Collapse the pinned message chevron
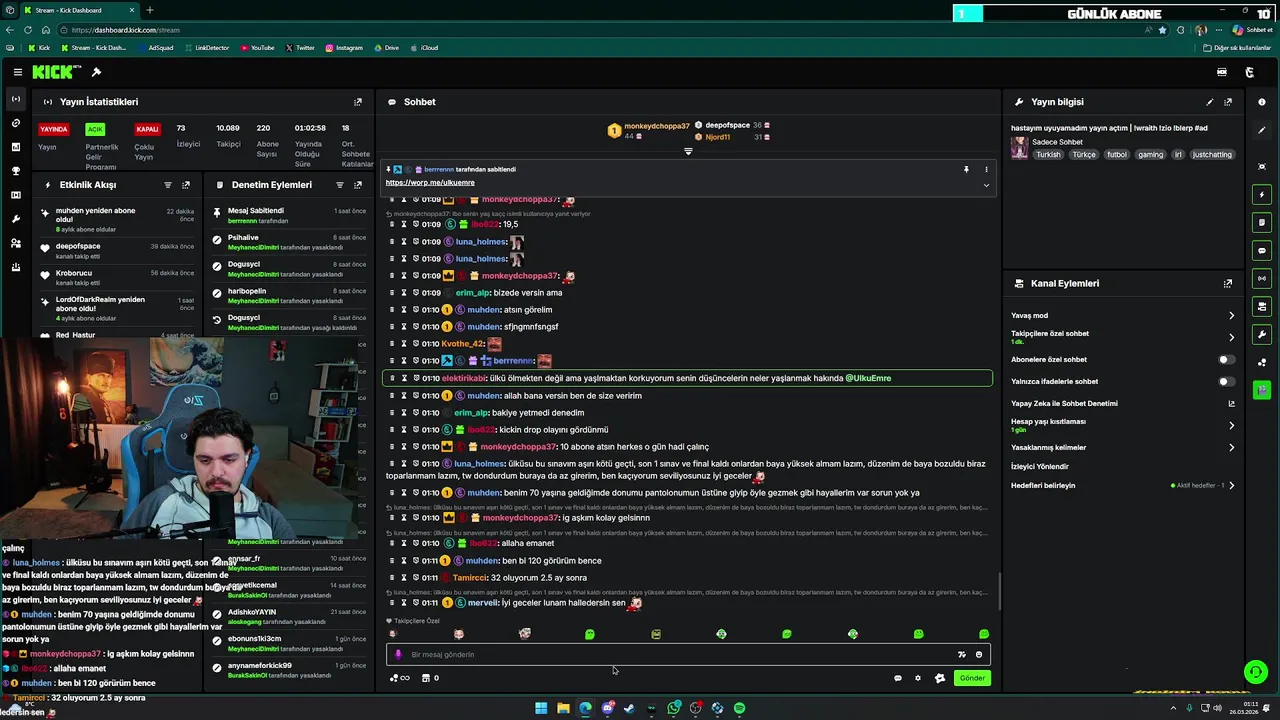The width and height of the screenshot is (1280, 720). [x=986, y=185]
